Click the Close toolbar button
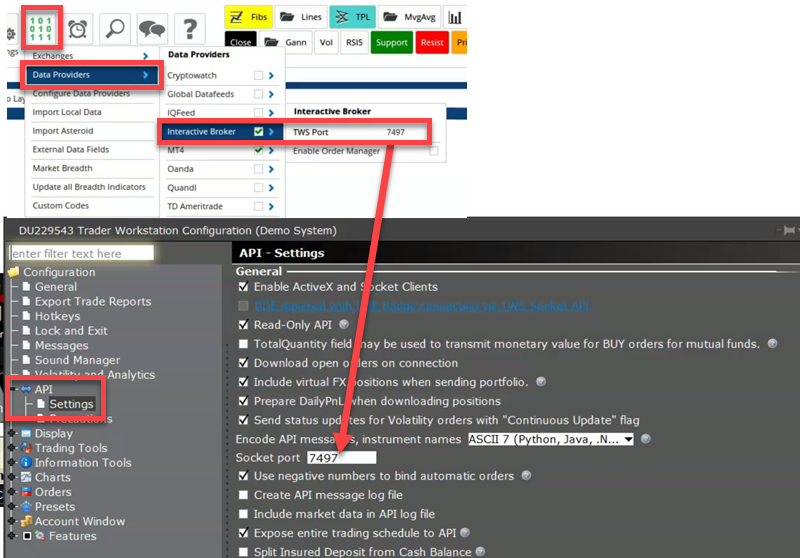The image size is (800, 558). tap(240, 42)
